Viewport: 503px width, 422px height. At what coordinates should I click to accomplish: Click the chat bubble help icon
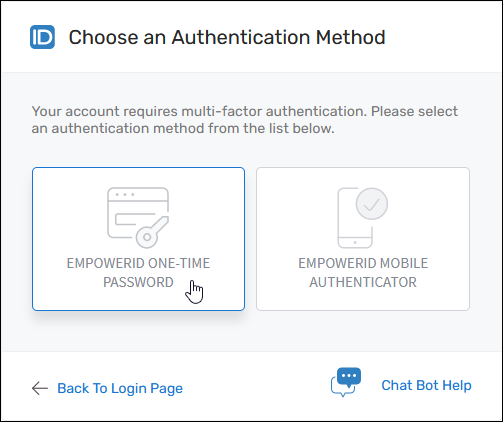click(346, 382)
